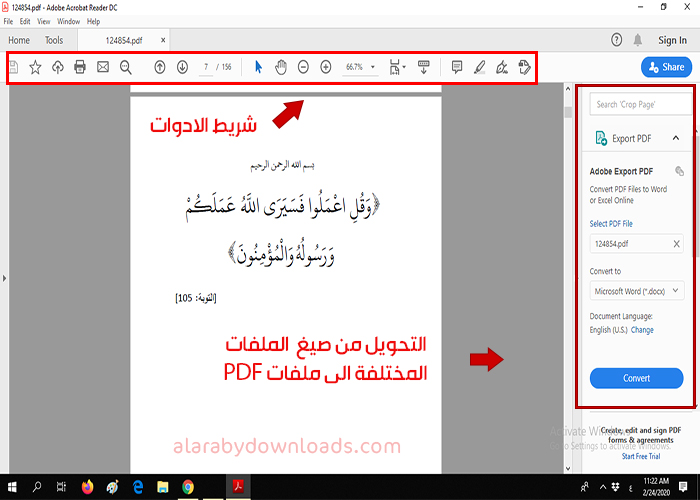Open the Edit menu
Viewport: 700px width, 500px height.
(x=25, y=21)
